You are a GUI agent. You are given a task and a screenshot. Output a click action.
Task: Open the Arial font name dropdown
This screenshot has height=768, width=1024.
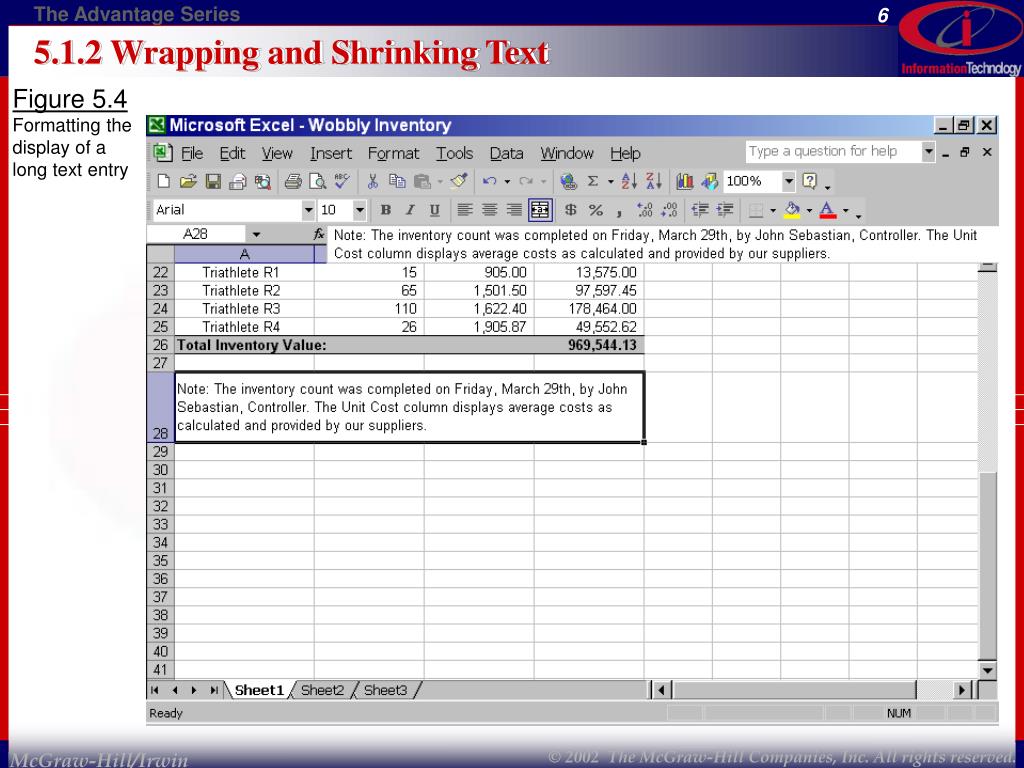(309, 210)
